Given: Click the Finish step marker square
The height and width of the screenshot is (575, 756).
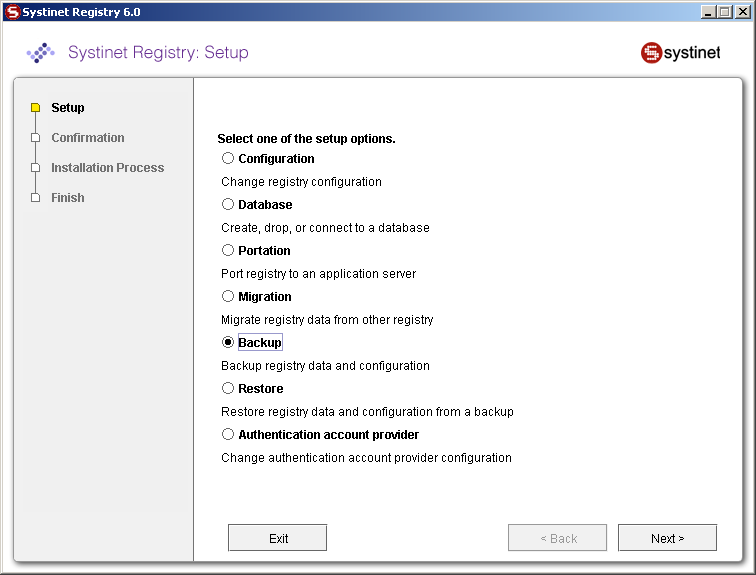Looking at the screenshot, I should click(36, 198).
